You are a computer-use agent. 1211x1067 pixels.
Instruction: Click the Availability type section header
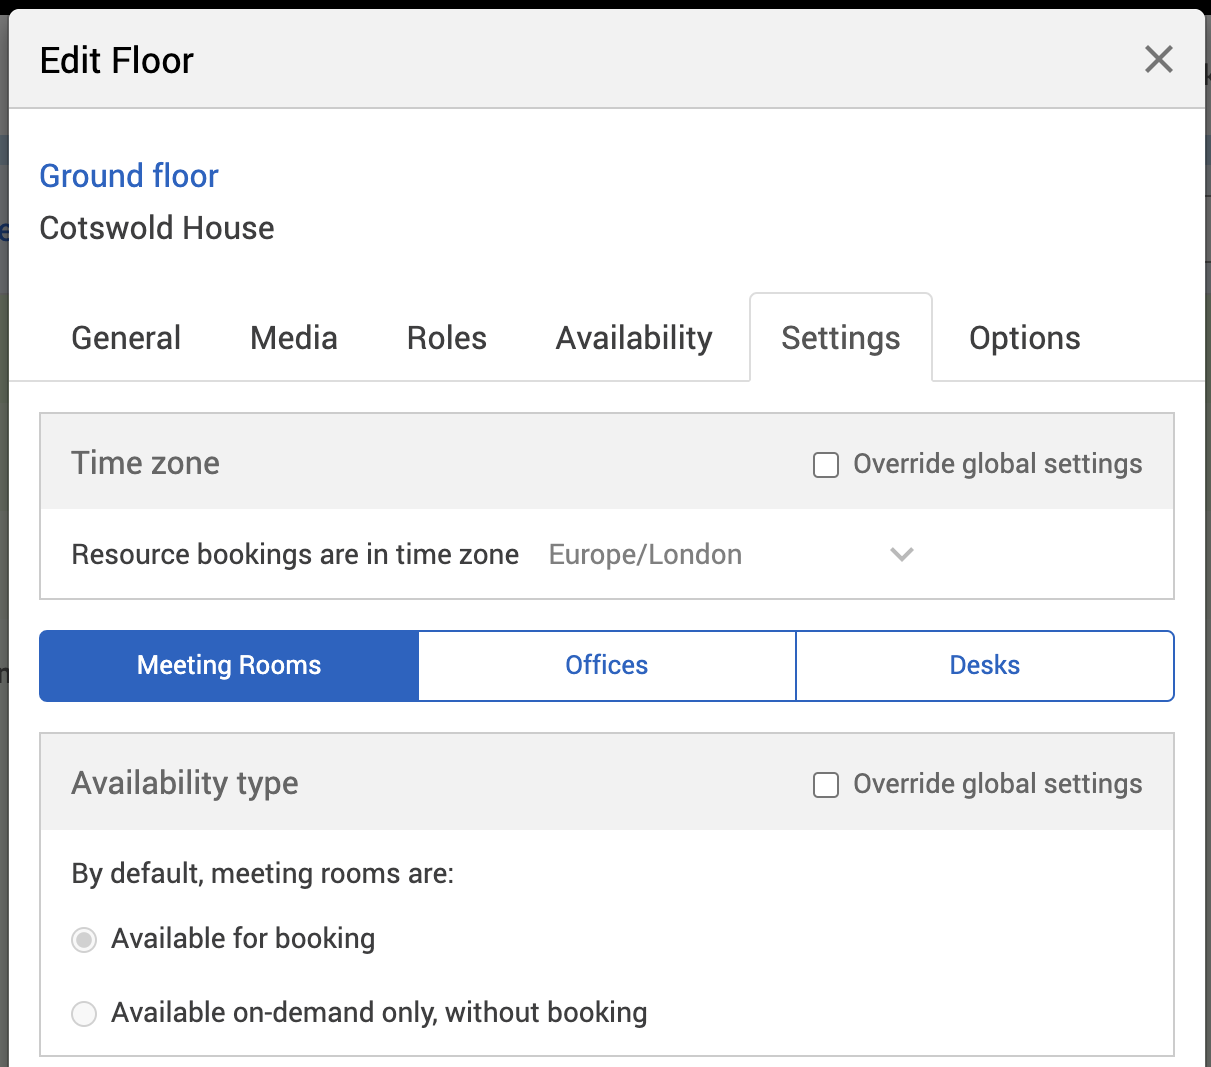click(185, 783)
